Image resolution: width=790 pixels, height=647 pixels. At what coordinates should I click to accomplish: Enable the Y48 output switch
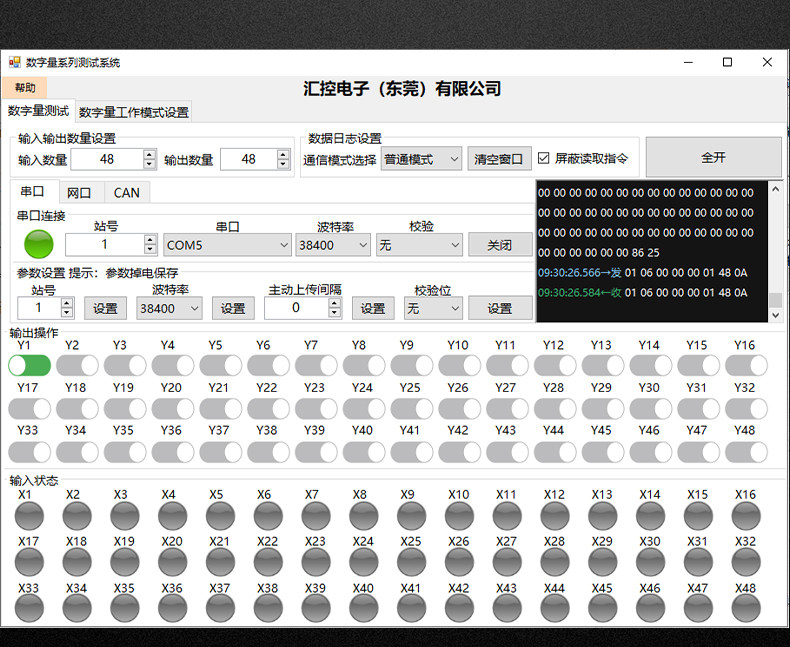[746, 452]
